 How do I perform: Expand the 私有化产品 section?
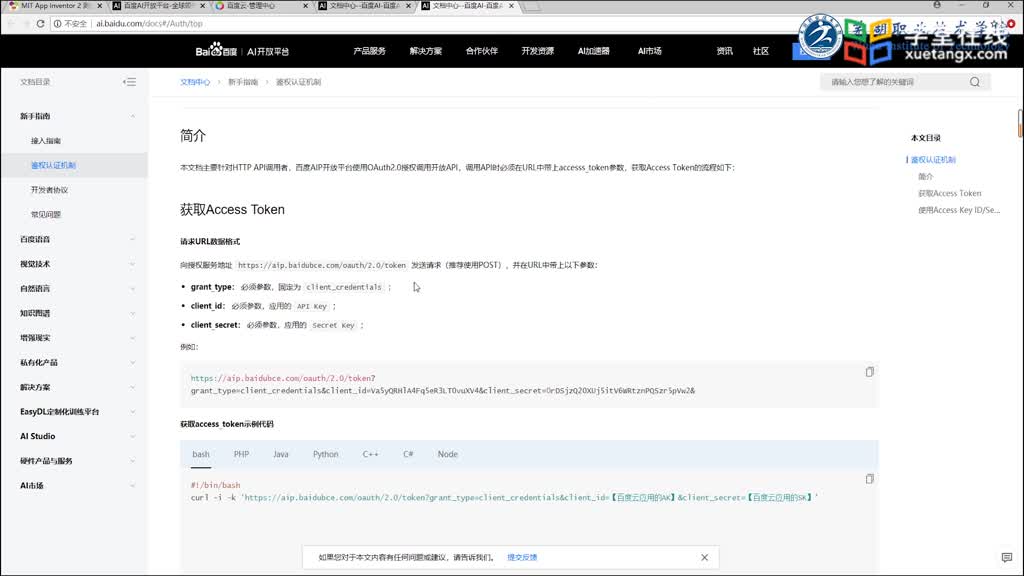pyautogui.click(x=133, y=362)
